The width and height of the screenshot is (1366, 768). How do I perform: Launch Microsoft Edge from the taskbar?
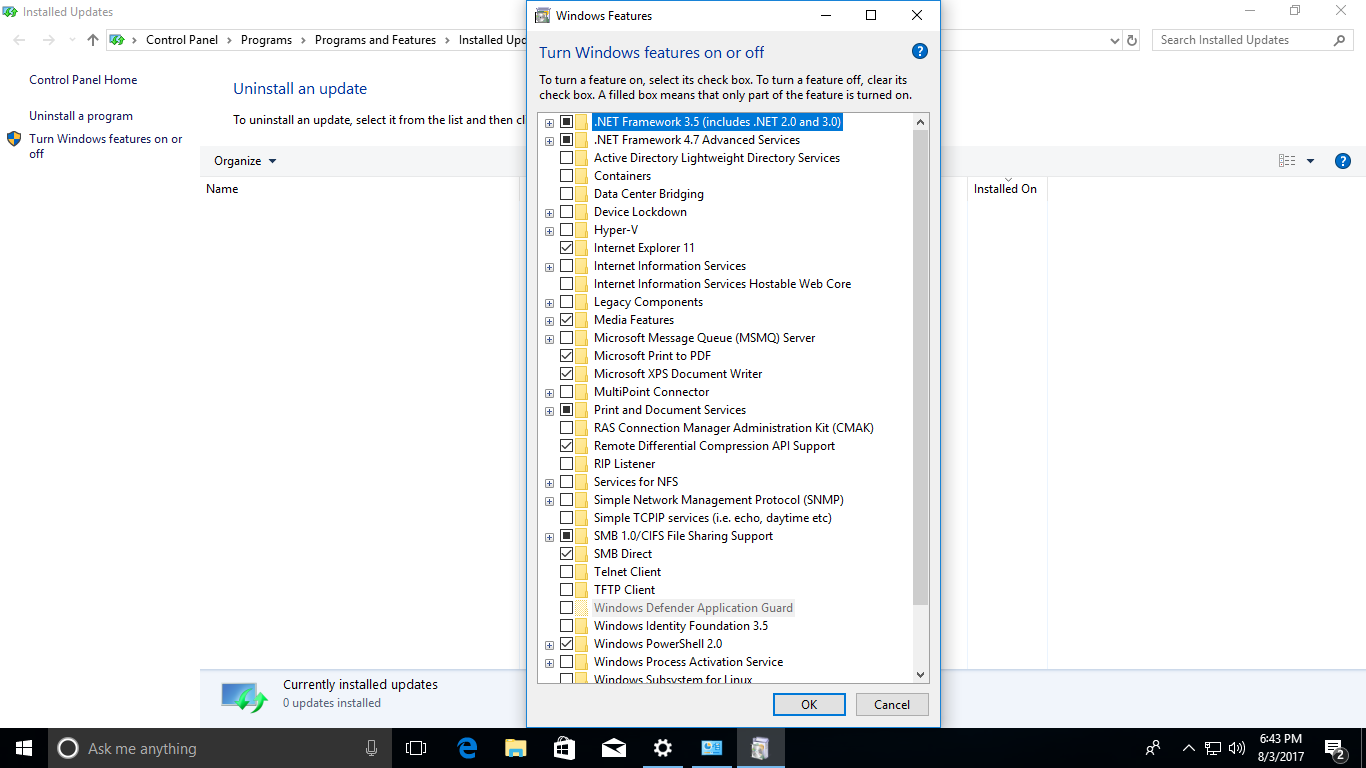point(466,748)
